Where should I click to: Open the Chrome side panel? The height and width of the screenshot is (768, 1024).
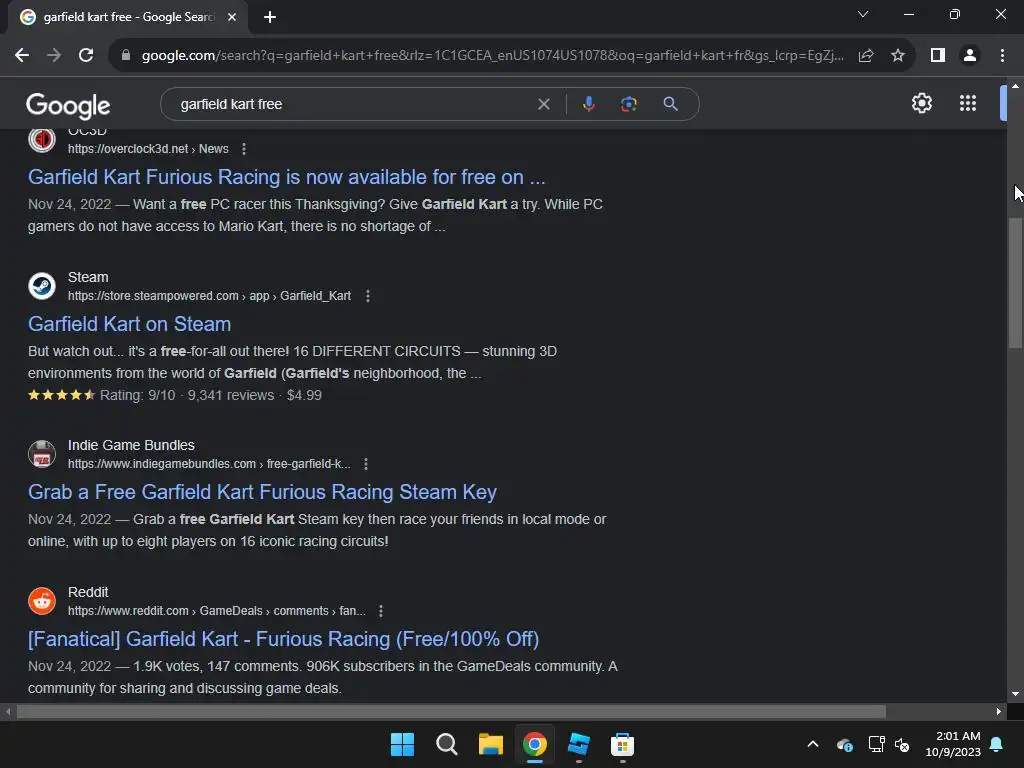tap(938, 56)
